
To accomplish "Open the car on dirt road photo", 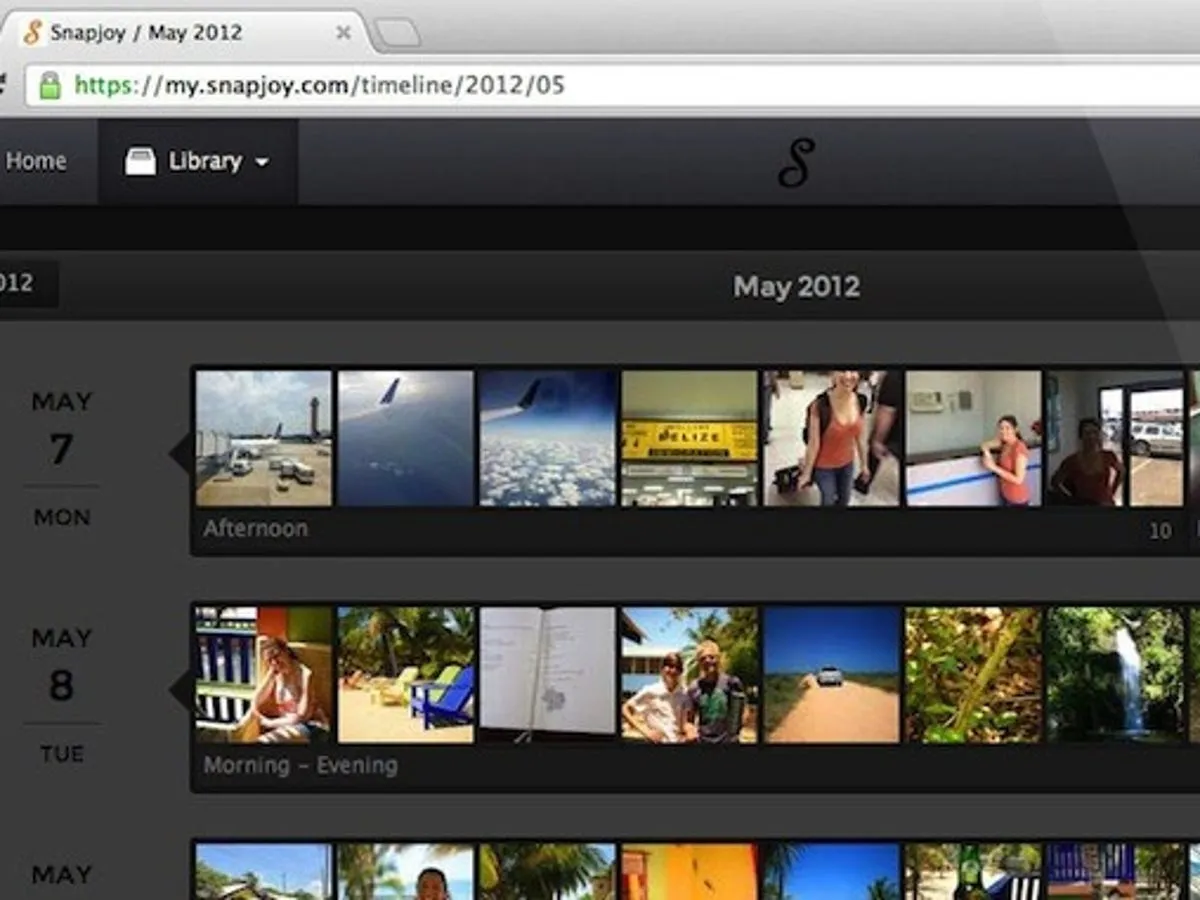I will pyautogui.click(x=832, y=675).
